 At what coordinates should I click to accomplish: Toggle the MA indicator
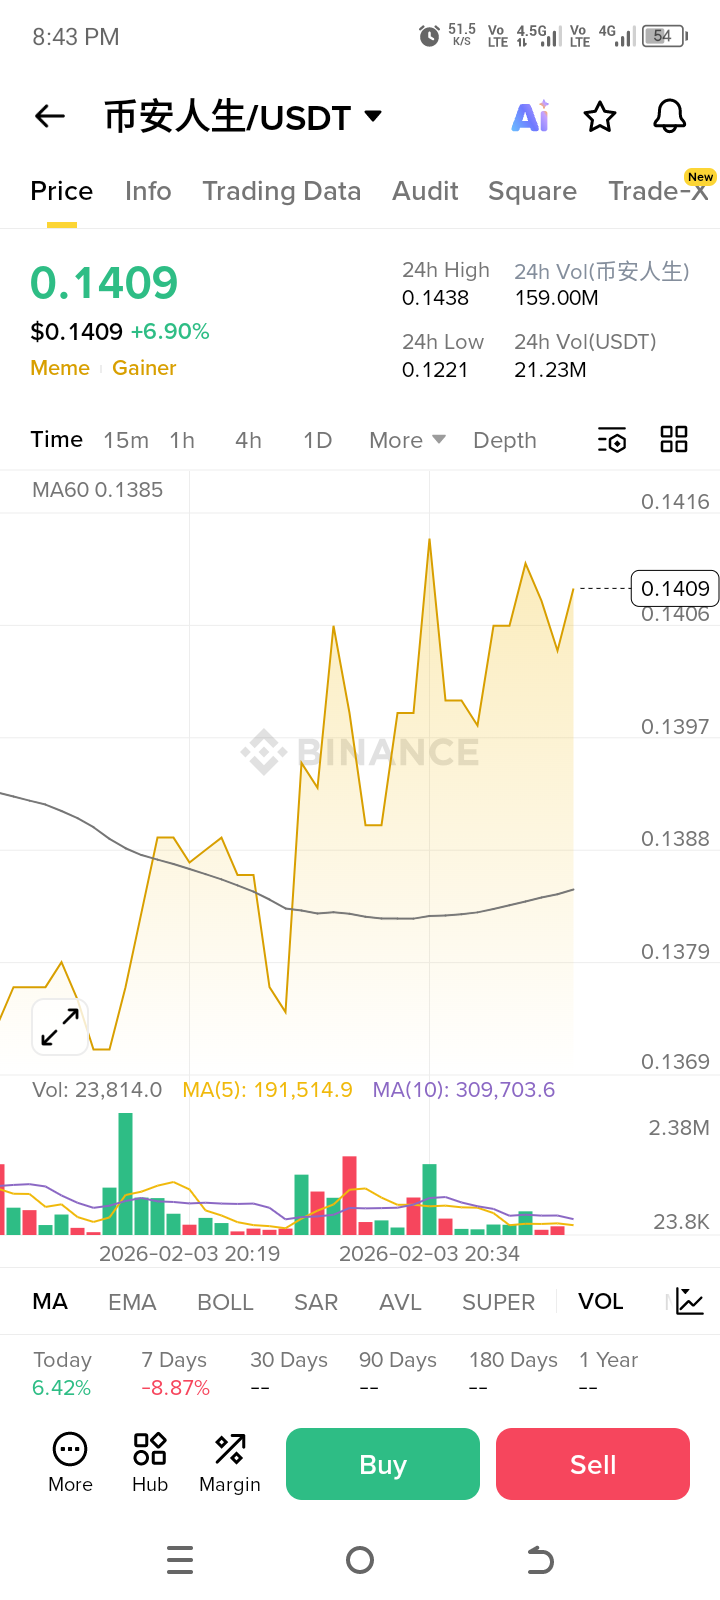(x=50, y=1301)
